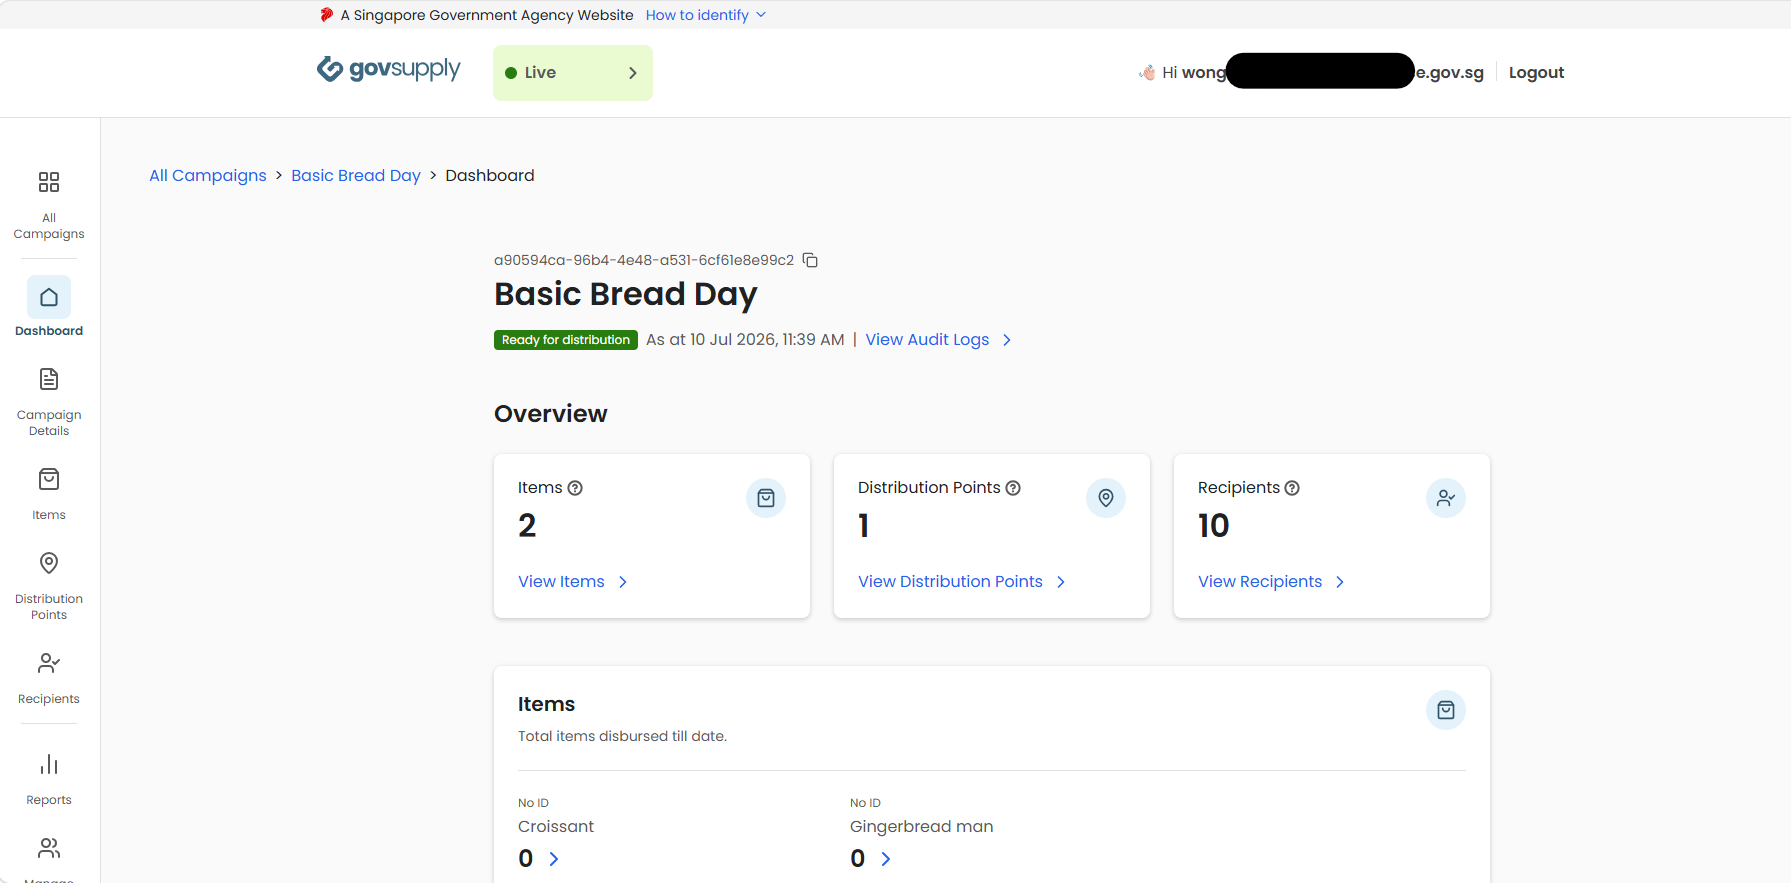Viewport: 1791px width, 883px height.
Task: Click help icon next to Distribution Points
Action: pyautogui.click(x=1013, y=488)
